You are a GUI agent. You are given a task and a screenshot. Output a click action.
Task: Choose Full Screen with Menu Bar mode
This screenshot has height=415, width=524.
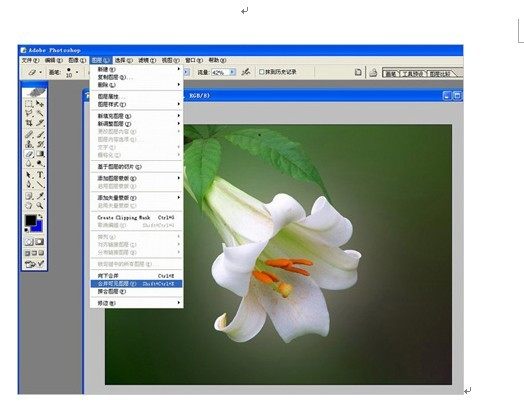(x=34, y=253)
